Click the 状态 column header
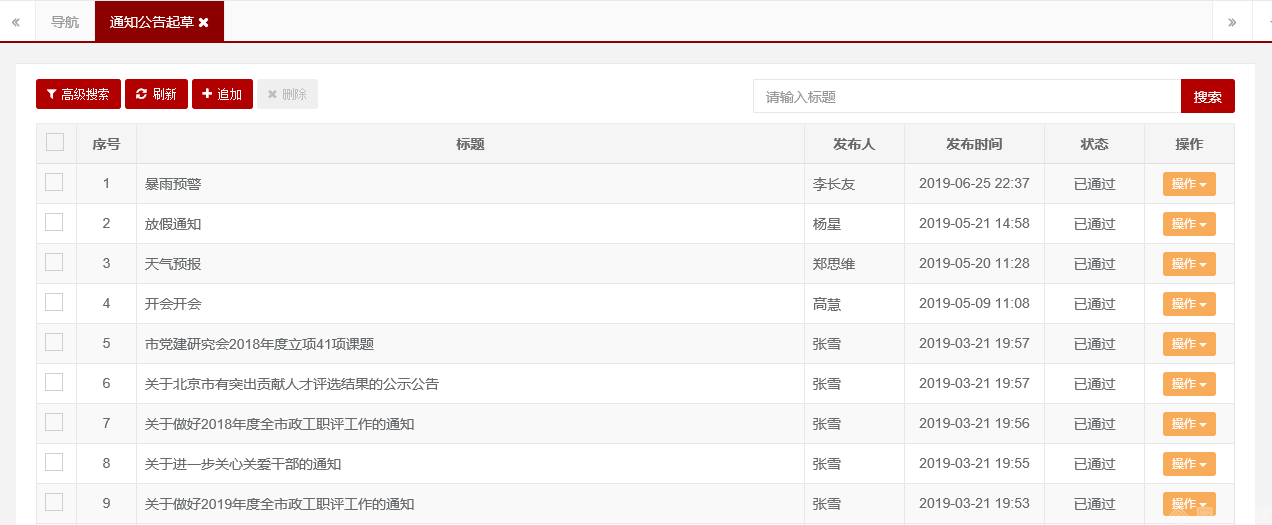The height and width of the screenshot is (525, 1272). (x=1094, y=144)
